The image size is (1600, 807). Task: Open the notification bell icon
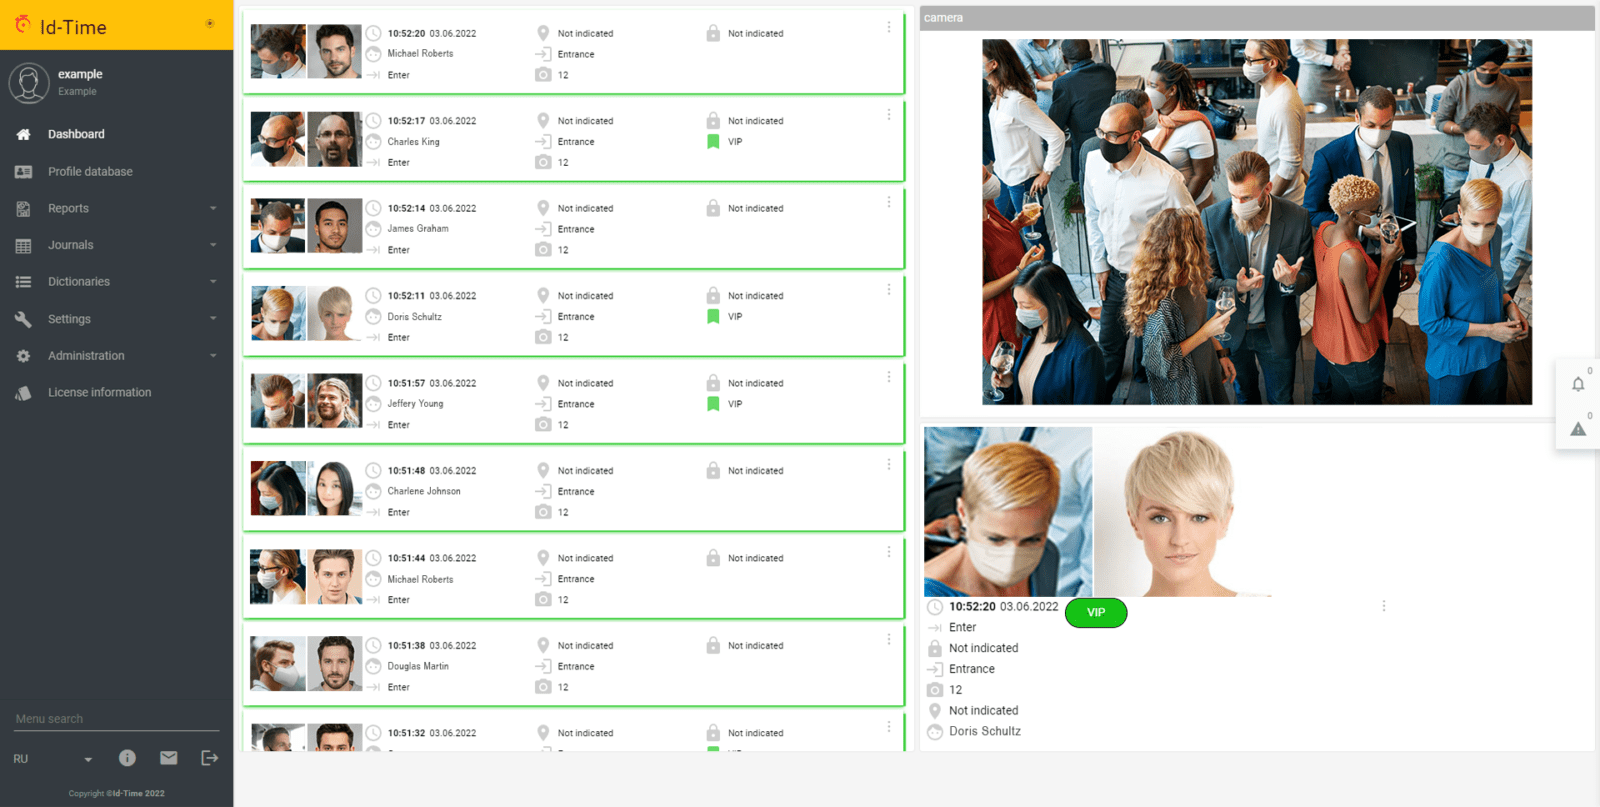click(1578, 384)
